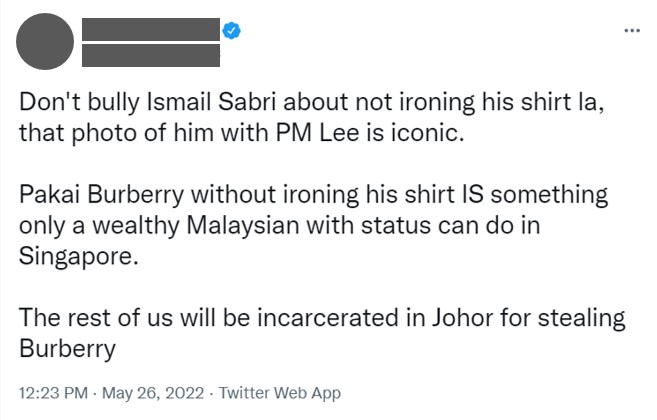Open the "Twitter Web App" source link

[x=279, y=393]
